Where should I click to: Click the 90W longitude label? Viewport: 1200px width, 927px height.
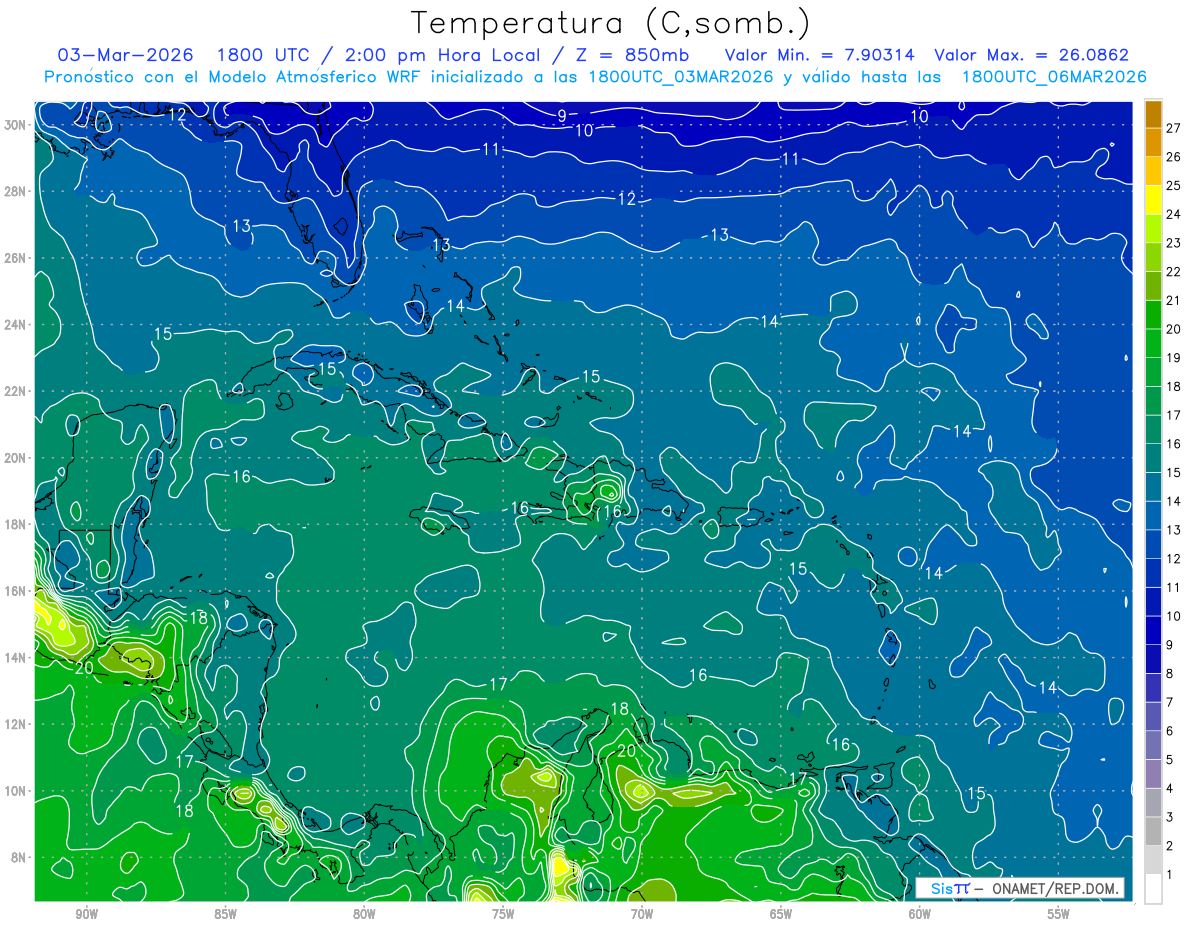(x=86, y=914)
